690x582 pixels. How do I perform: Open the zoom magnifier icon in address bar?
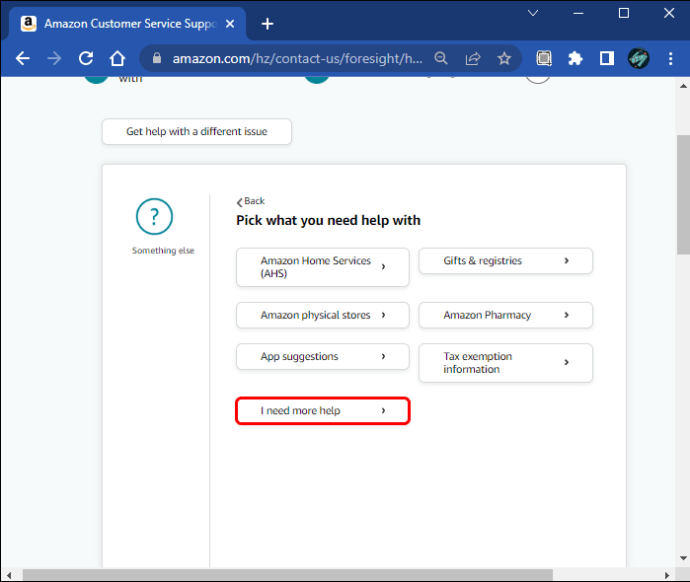point(441,58)
